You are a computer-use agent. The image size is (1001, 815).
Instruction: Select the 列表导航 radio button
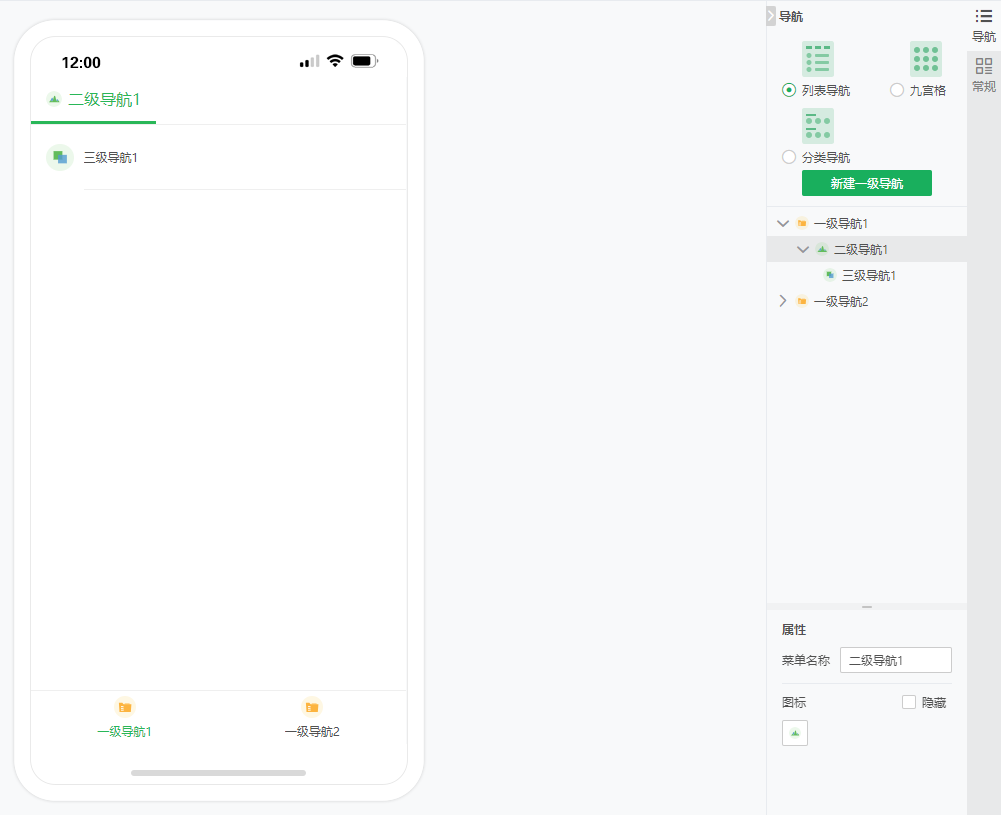(x=789, y=89)
